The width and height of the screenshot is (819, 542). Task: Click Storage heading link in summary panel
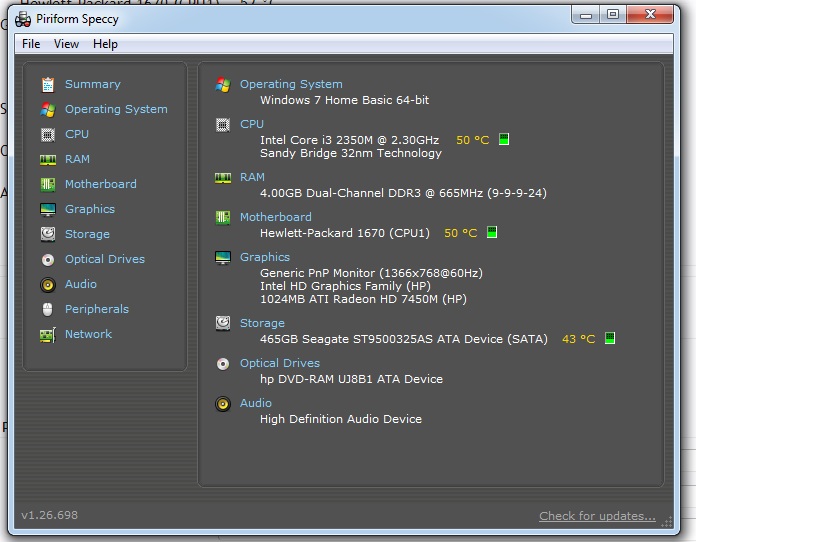click(x=262, y=324)
